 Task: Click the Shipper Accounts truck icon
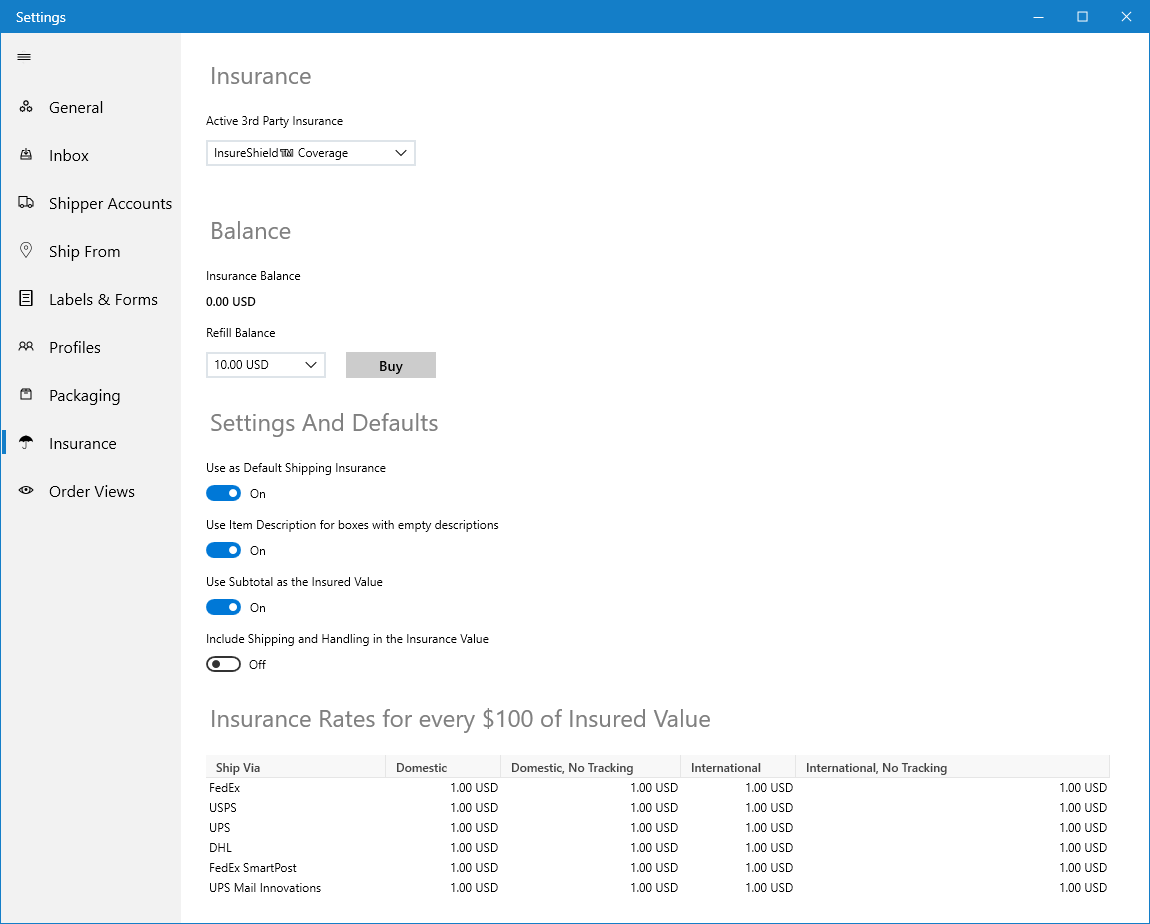[x=26, y=202]
